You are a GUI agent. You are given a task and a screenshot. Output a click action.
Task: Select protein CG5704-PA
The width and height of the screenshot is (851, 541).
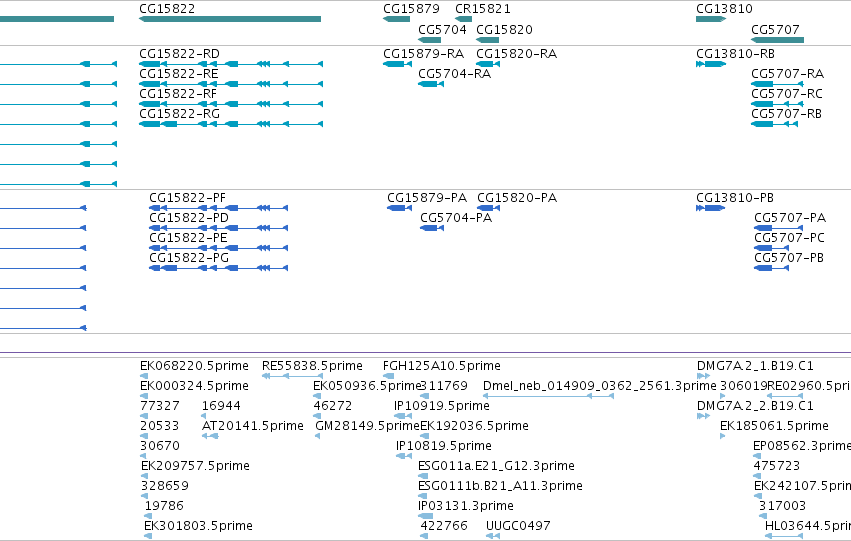click(432, 228)
